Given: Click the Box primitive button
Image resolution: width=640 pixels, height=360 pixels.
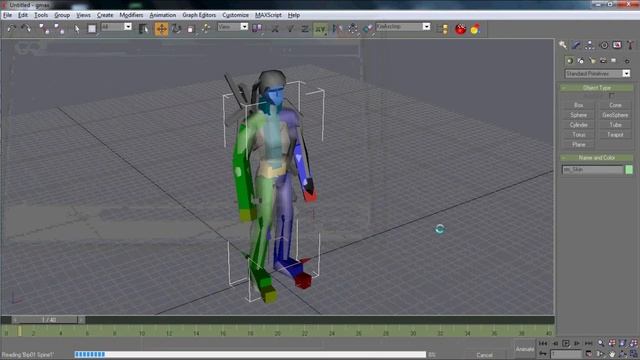Looking at the screenshot, I should coord(578,105).
